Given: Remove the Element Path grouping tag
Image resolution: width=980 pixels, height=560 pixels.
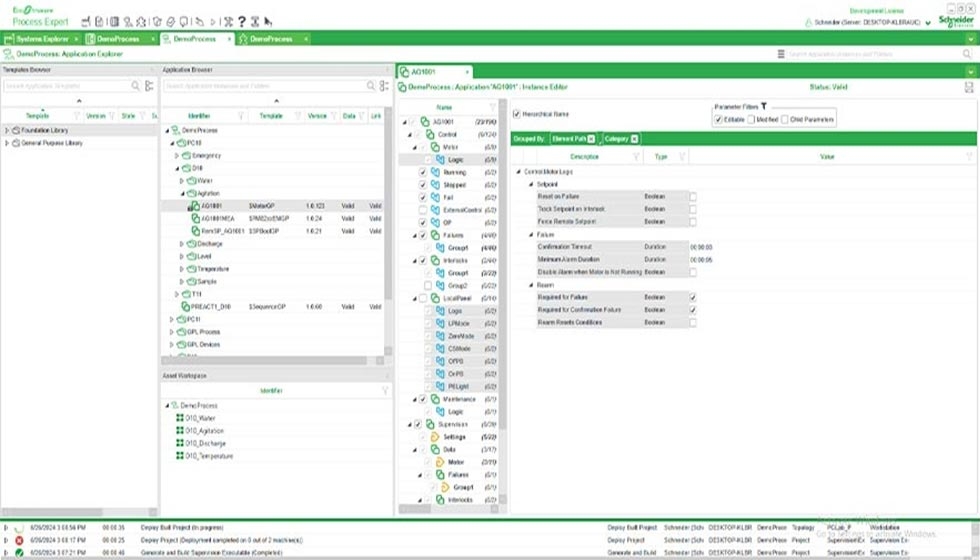Looking at the screenshot, I should coord(591,139).
